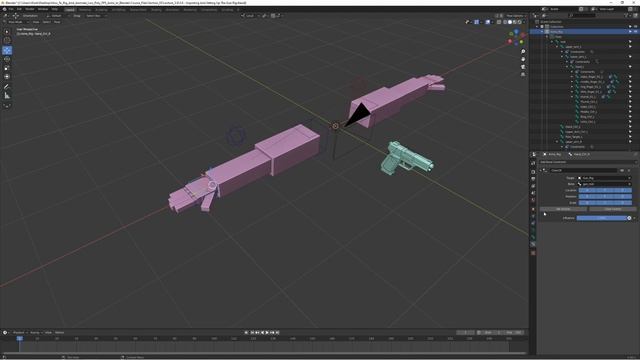
Task: Click the timeline horizontal scrollbar
Action: point(263,353)
